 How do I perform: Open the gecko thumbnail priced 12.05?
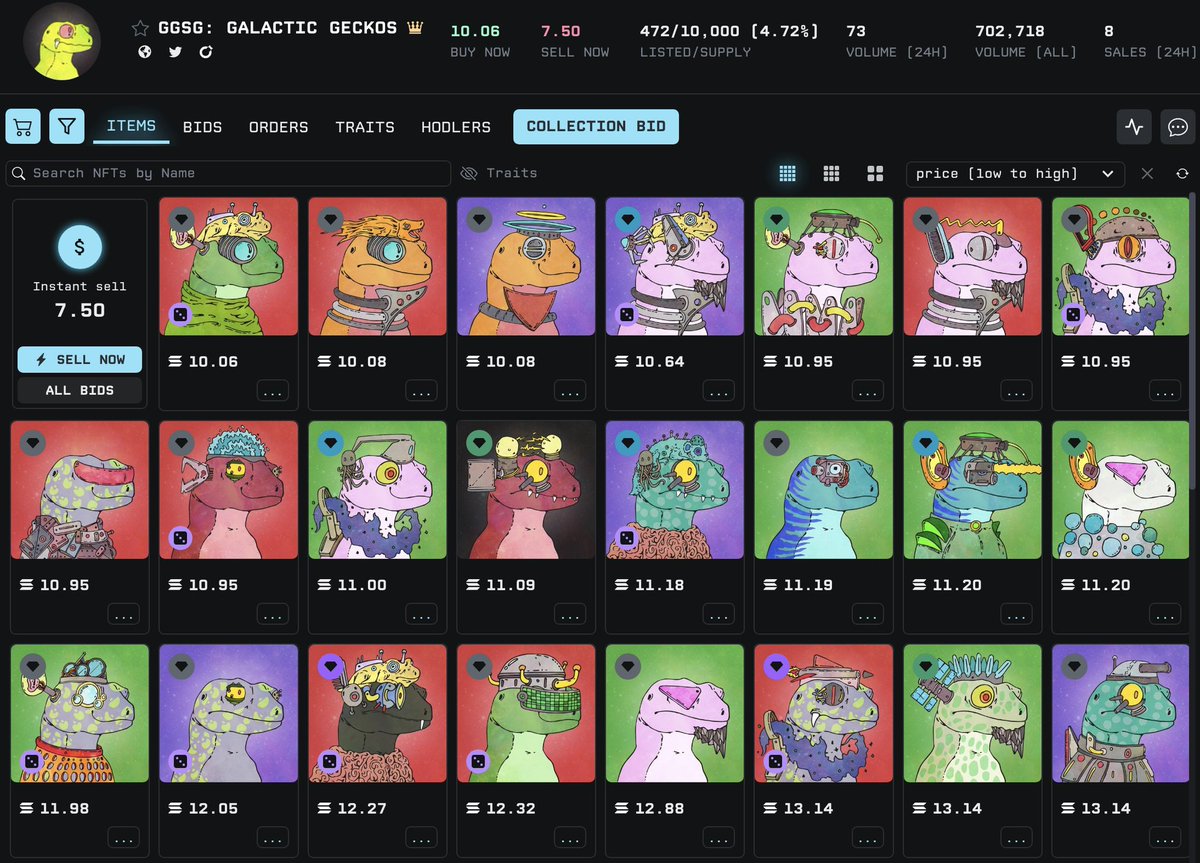[228, 713]
